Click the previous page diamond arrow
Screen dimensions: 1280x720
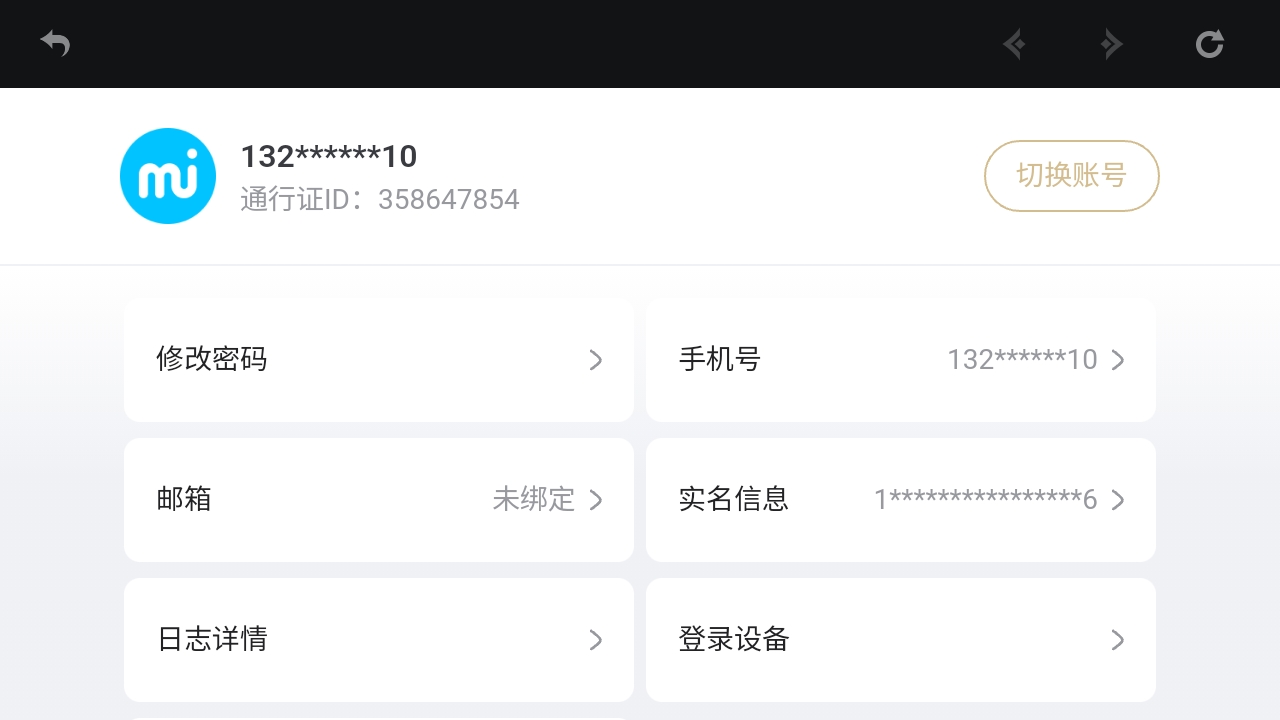click(1014, 44)
